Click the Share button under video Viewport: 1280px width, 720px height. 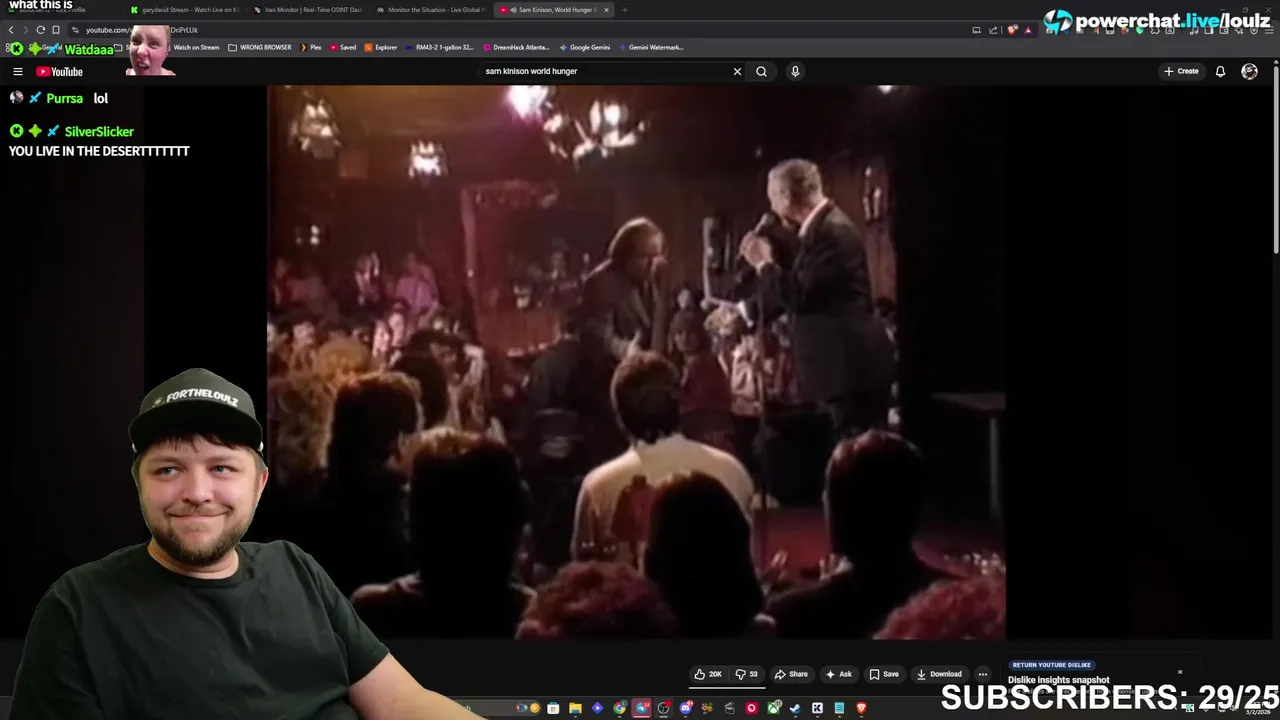(791, 674)
